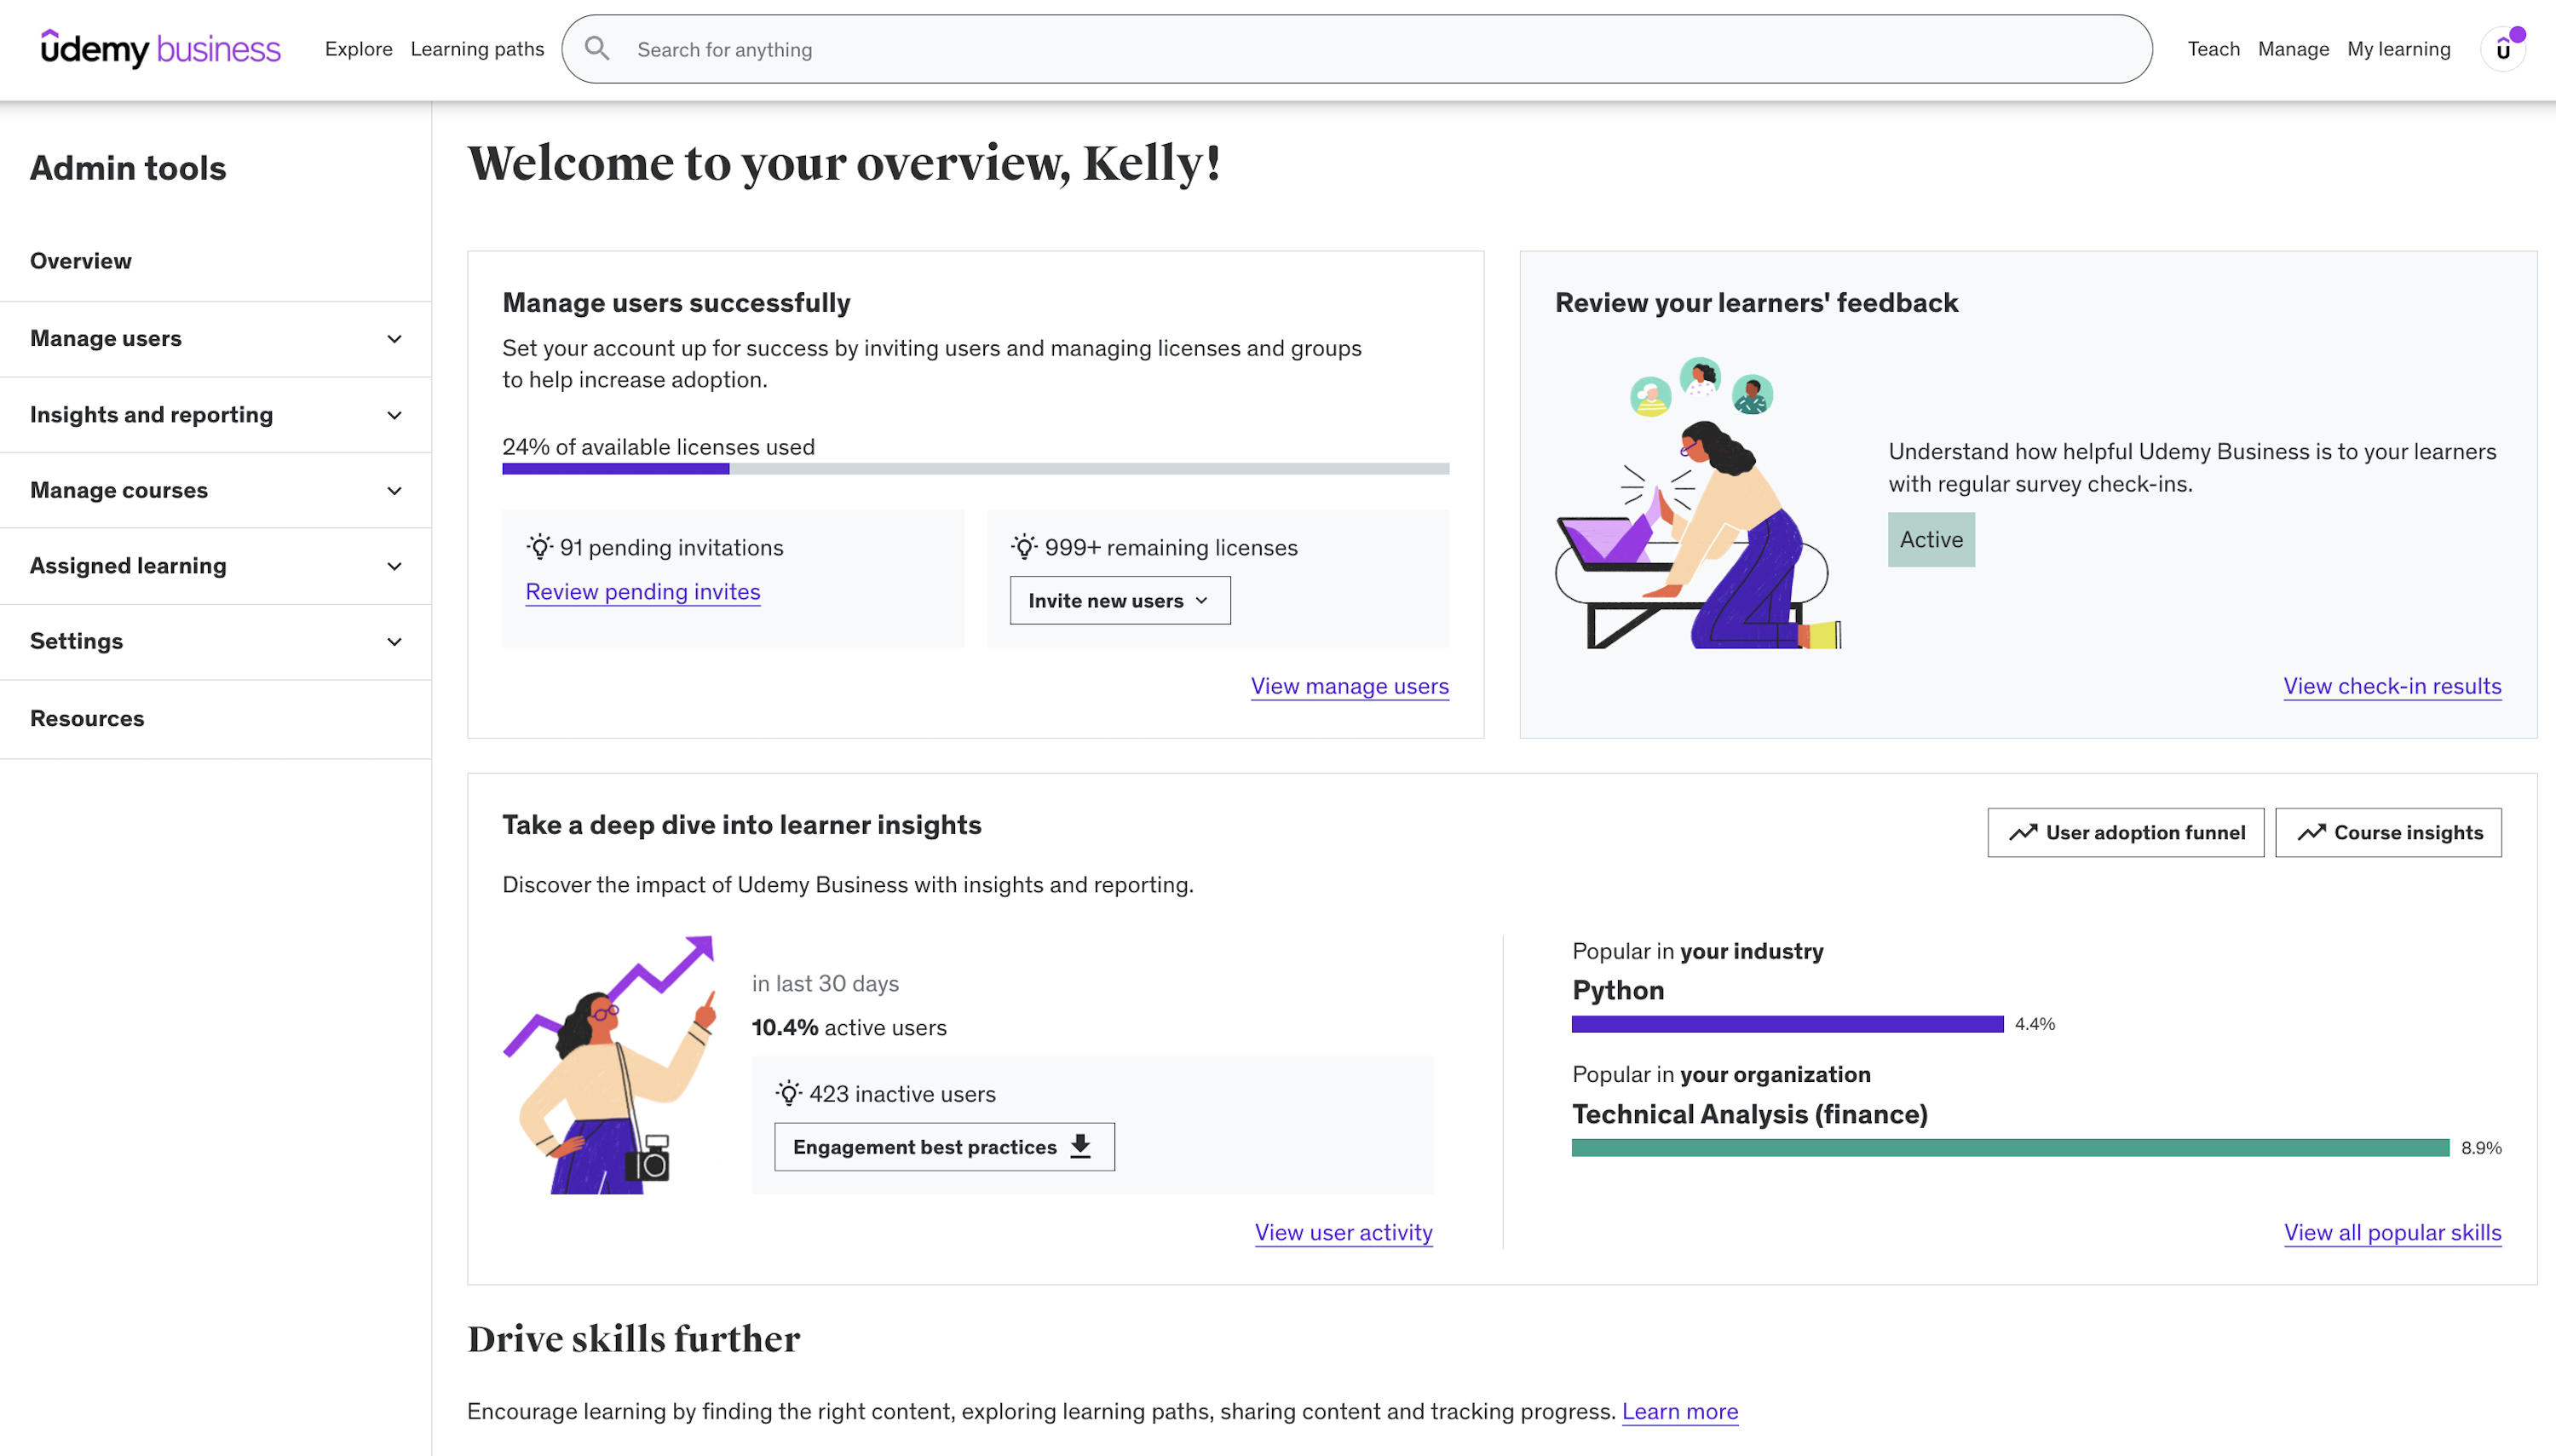
Task: Click the lightbulb icon beside pending invitations
Action: click(x=540, y=547)
